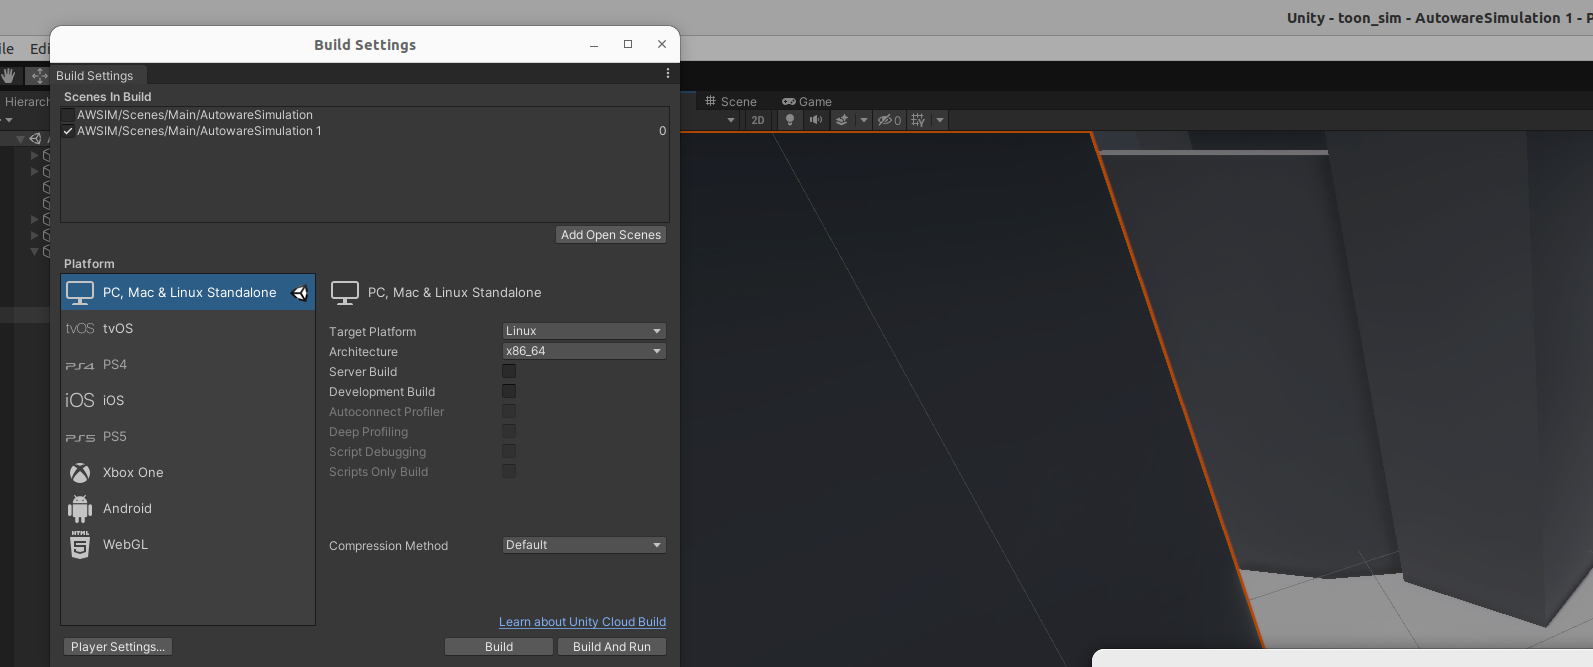Select PC, Mac & Linux Standalone platform

pyautogui.click(x=188, y=292)
